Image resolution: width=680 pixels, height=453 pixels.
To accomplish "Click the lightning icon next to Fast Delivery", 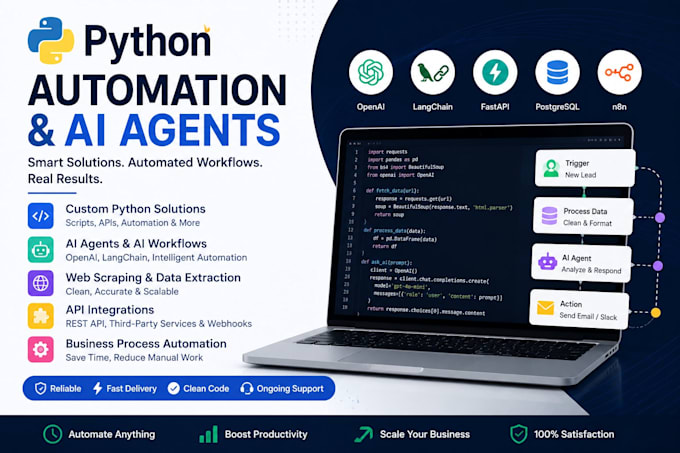I will click(x=98, y=388).
